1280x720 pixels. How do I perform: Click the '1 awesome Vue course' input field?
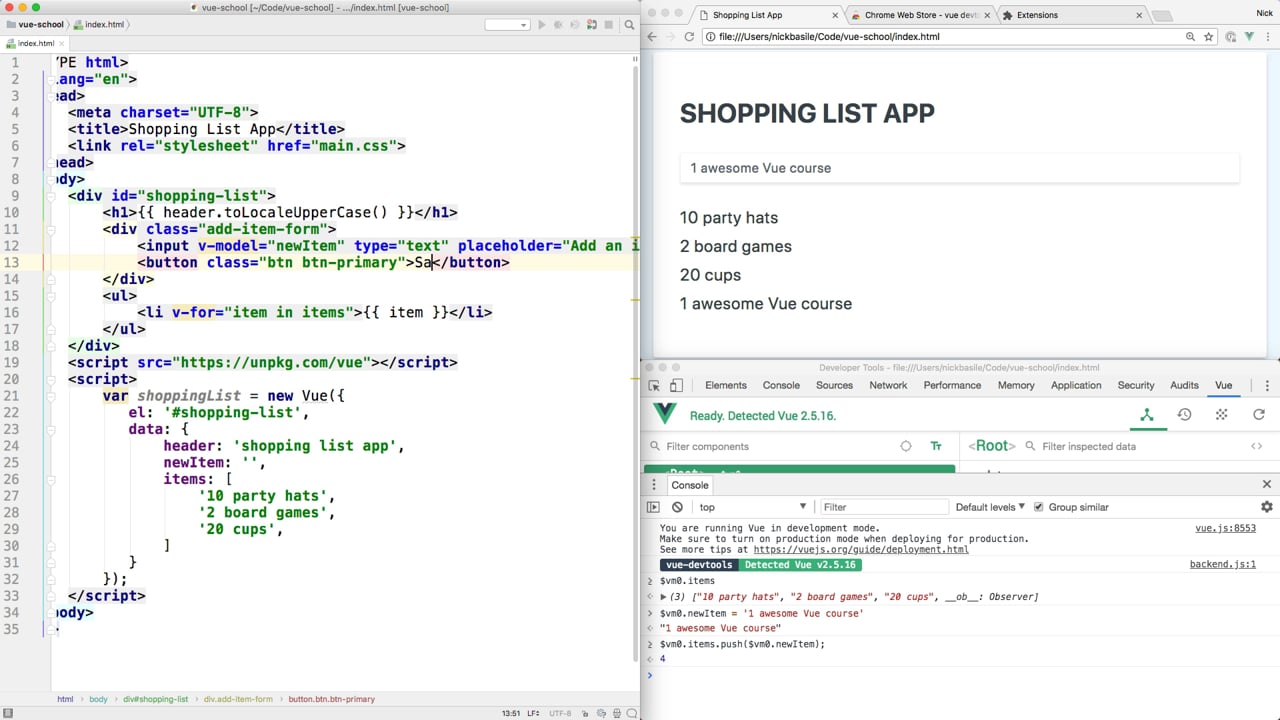959,168
